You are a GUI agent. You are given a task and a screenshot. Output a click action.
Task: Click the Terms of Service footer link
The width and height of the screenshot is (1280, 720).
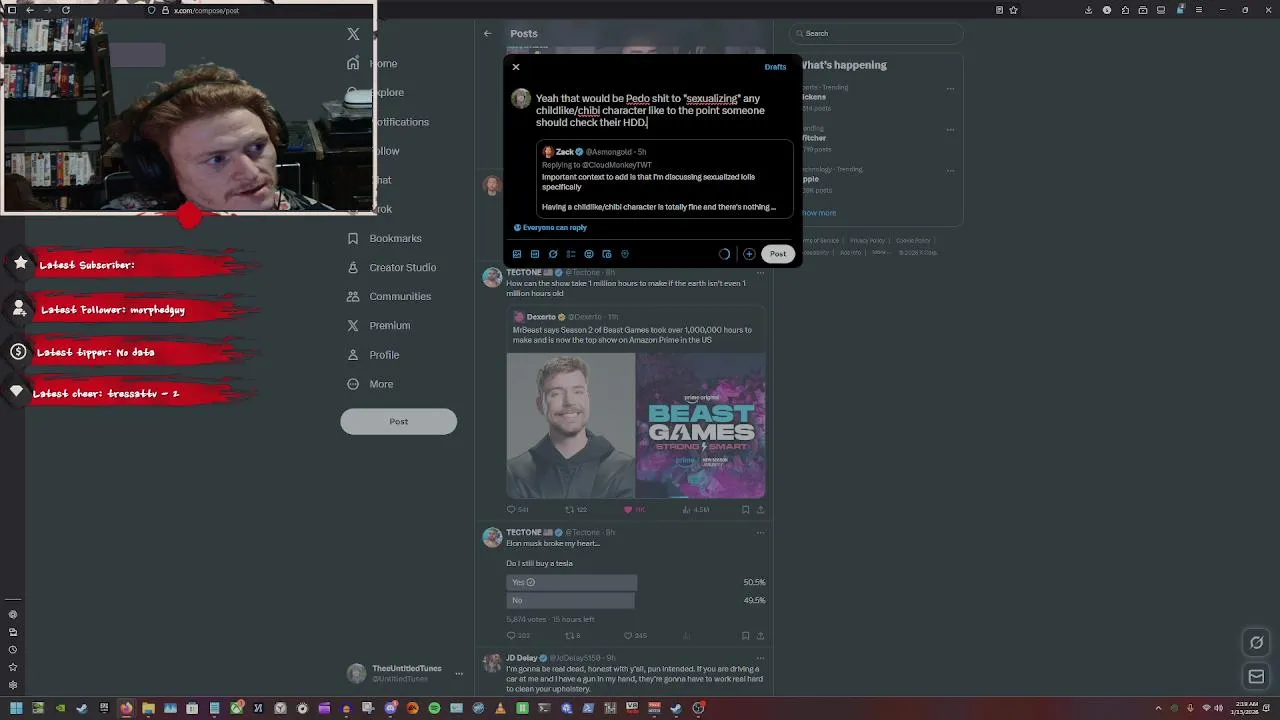[820, 241]
